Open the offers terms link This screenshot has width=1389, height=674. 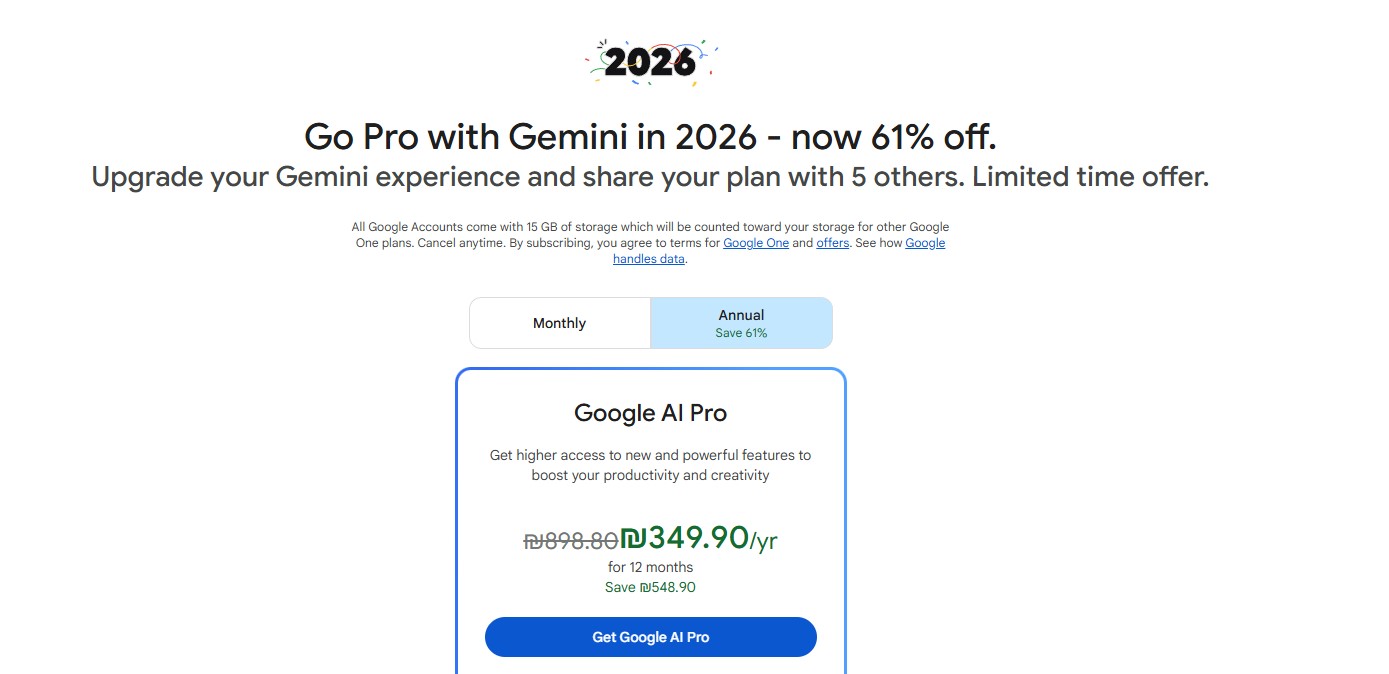[832, 243]
